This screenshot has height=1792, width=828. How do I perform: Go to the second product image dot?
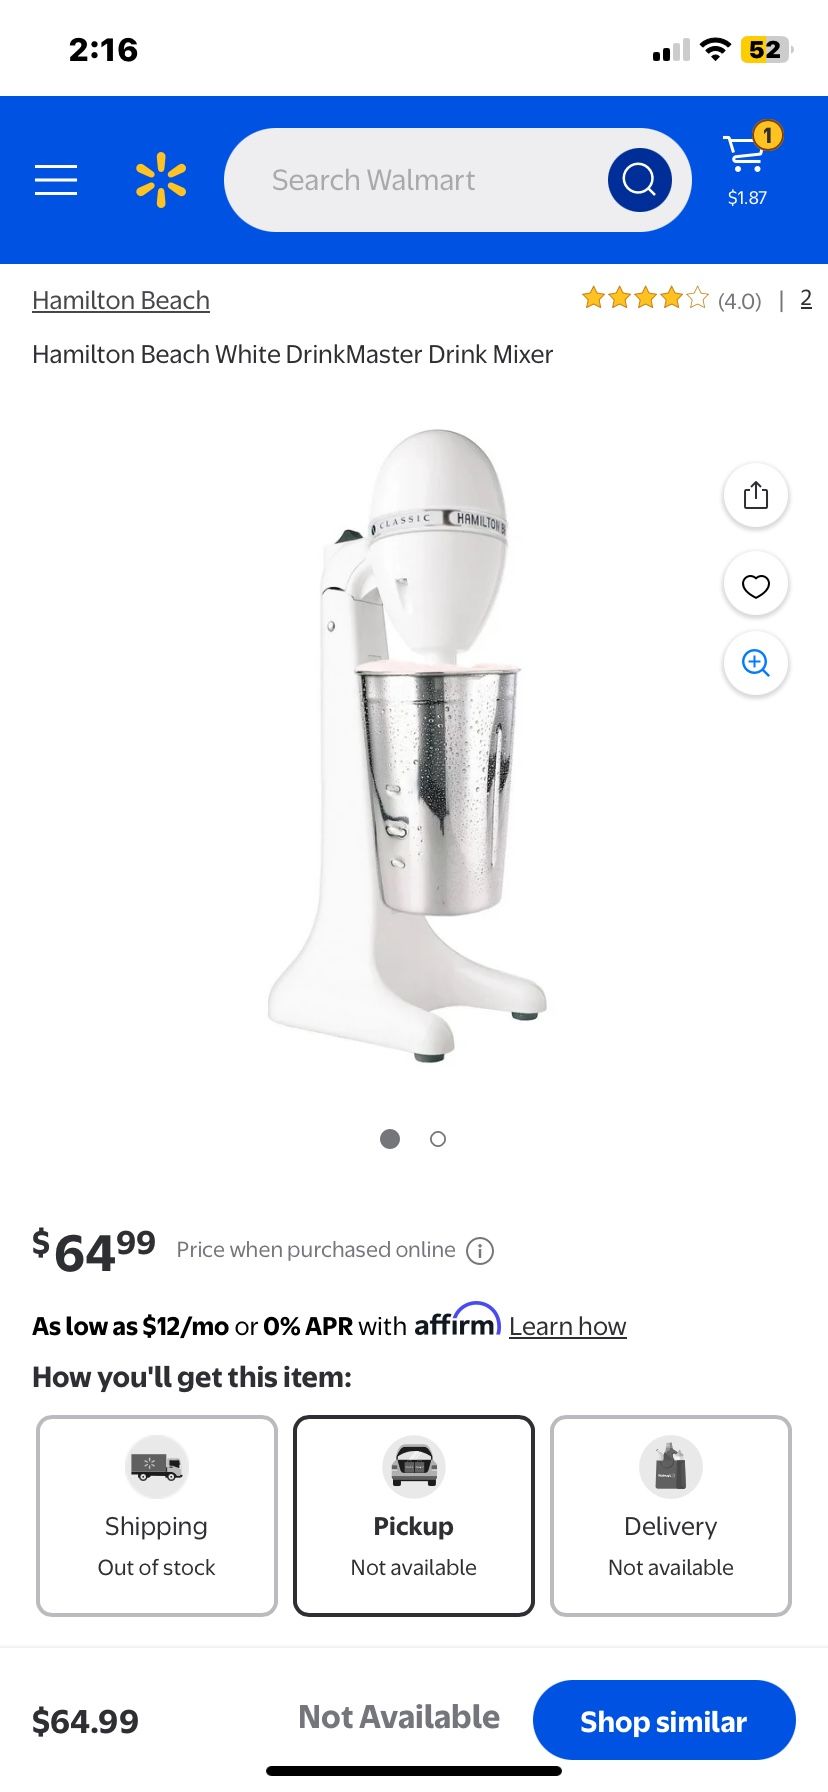click(x=438, y=1139)
